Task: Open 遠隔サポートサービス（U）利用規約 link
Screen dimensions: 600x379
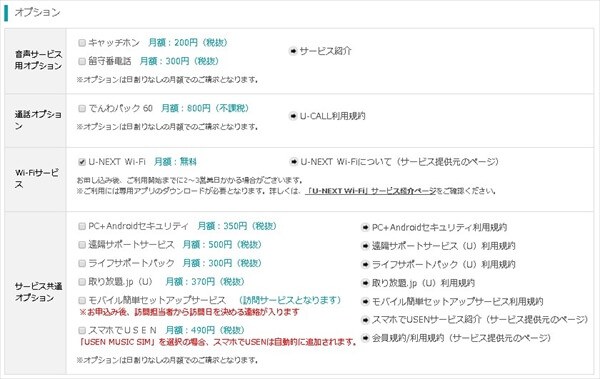Action: [444, 246]
